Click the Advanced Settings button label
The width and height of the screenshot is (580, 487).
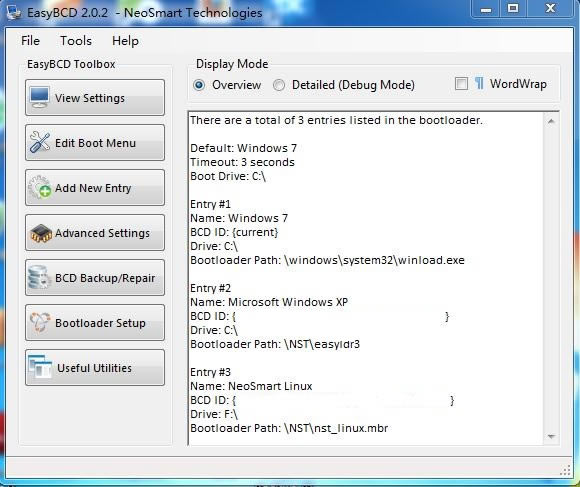[102, 233]
